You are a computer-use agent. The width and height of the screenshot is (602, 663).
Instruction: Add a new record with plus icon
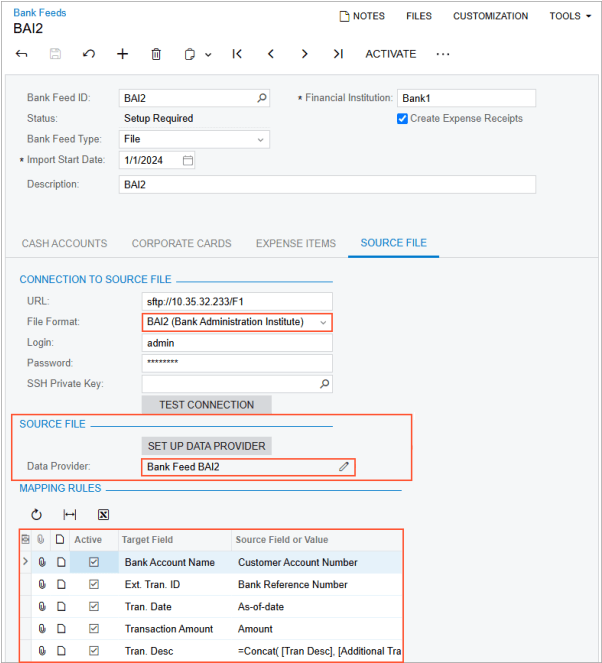(122, 54)
